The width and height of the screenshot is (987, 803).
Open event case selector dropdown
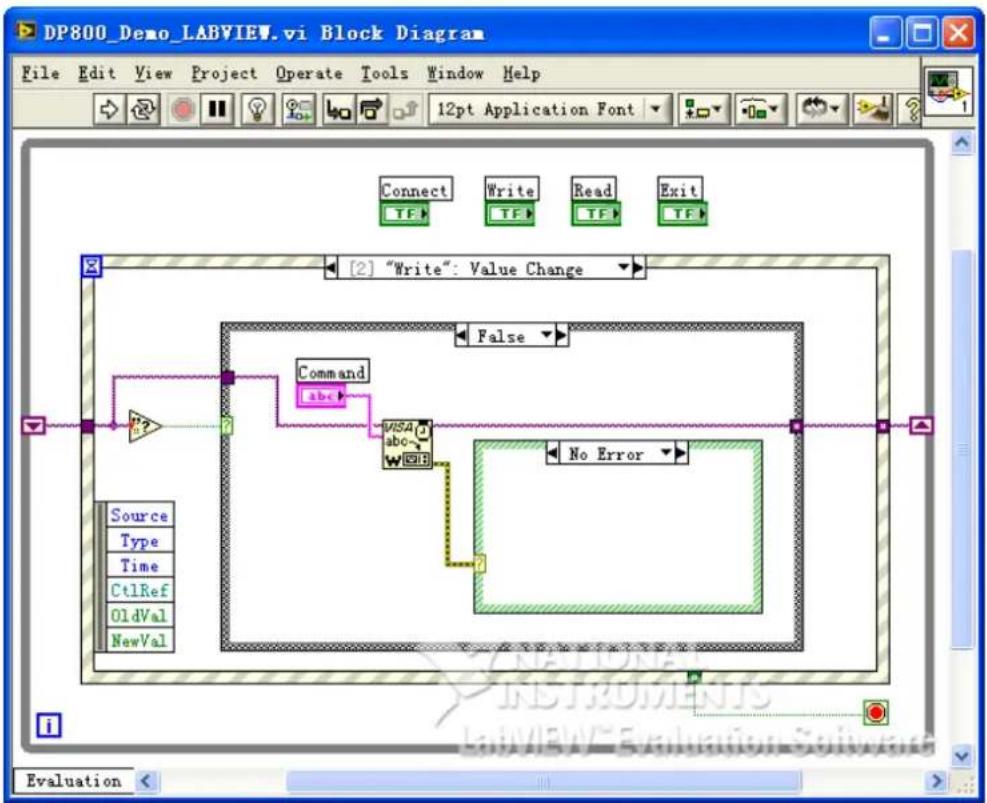pyautogui.click(x=623, y=268)
